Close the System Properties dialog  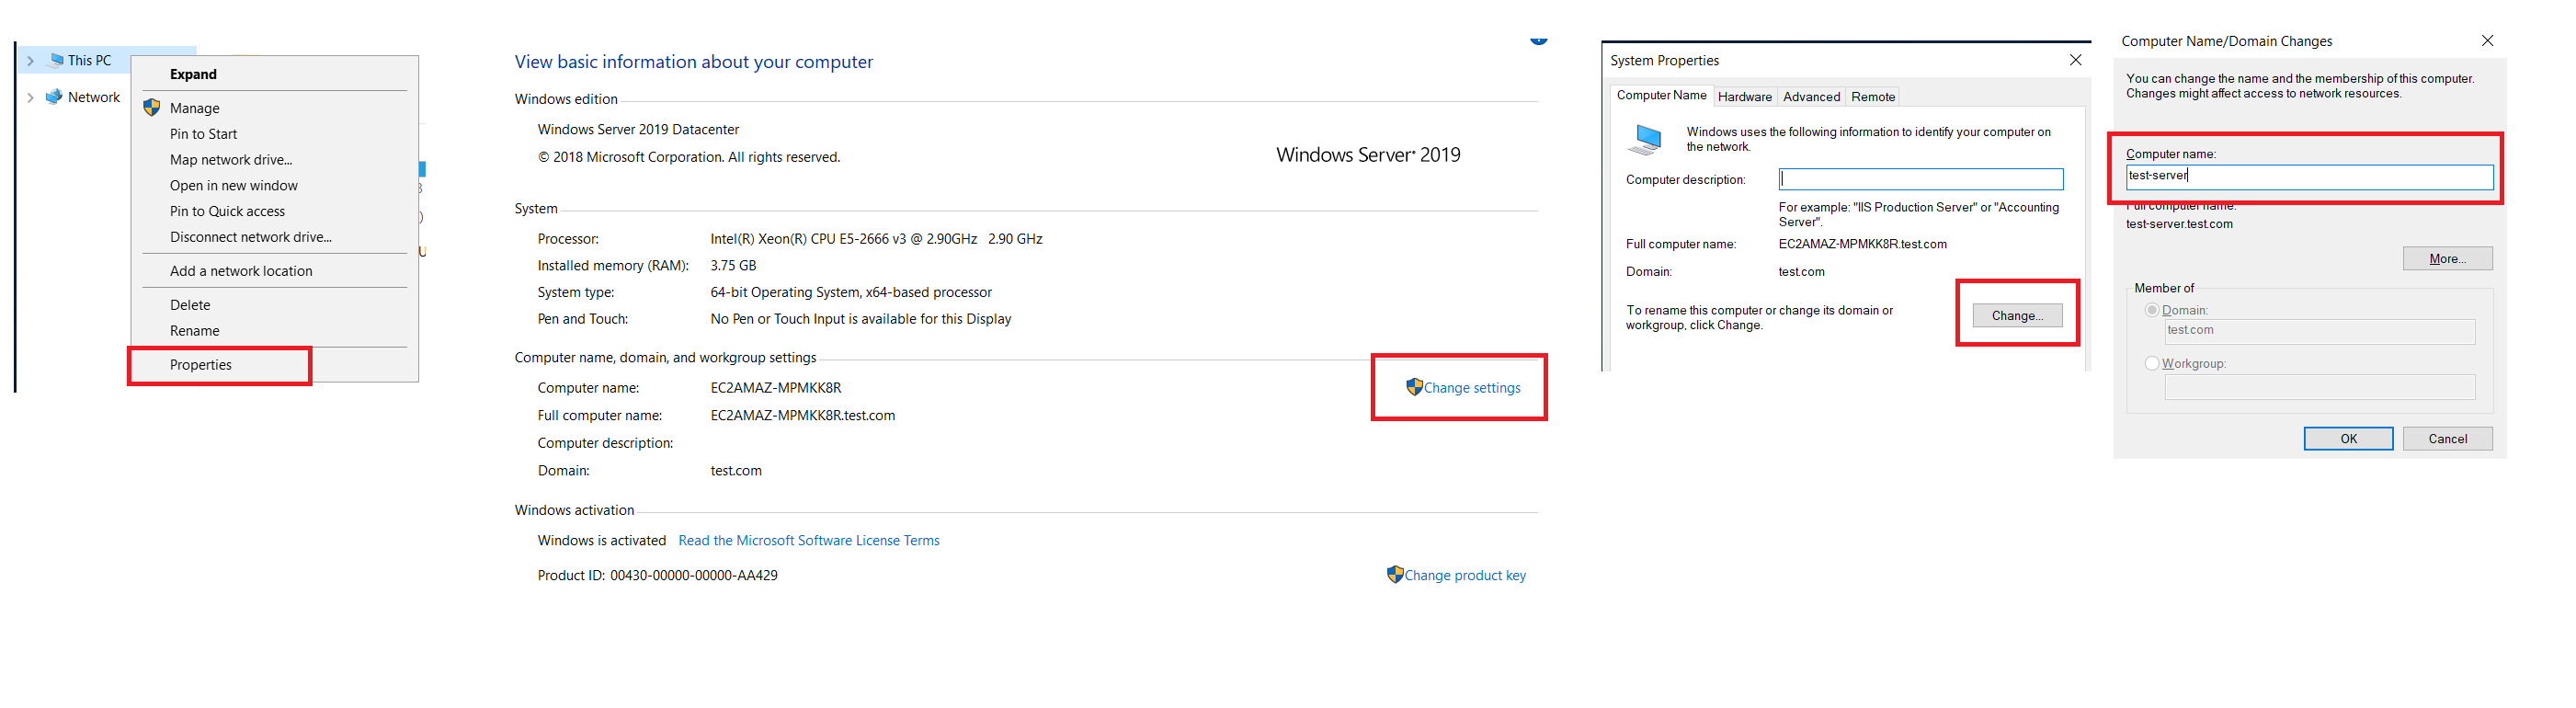2075,60
